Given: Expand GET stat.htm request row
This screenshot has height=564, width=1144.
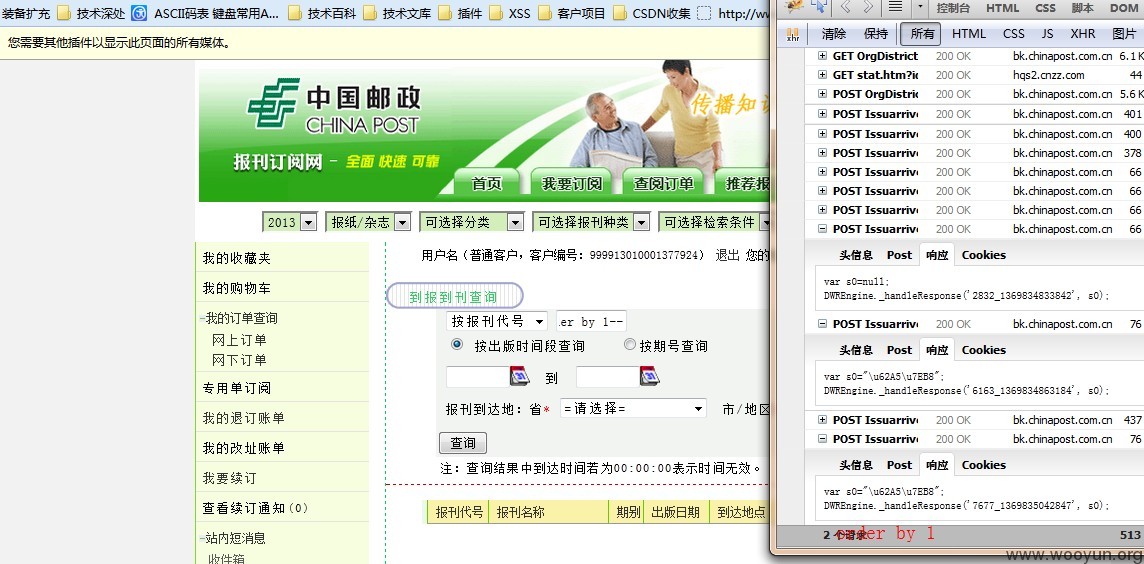Looking at the screenshot, I should 822,74.
